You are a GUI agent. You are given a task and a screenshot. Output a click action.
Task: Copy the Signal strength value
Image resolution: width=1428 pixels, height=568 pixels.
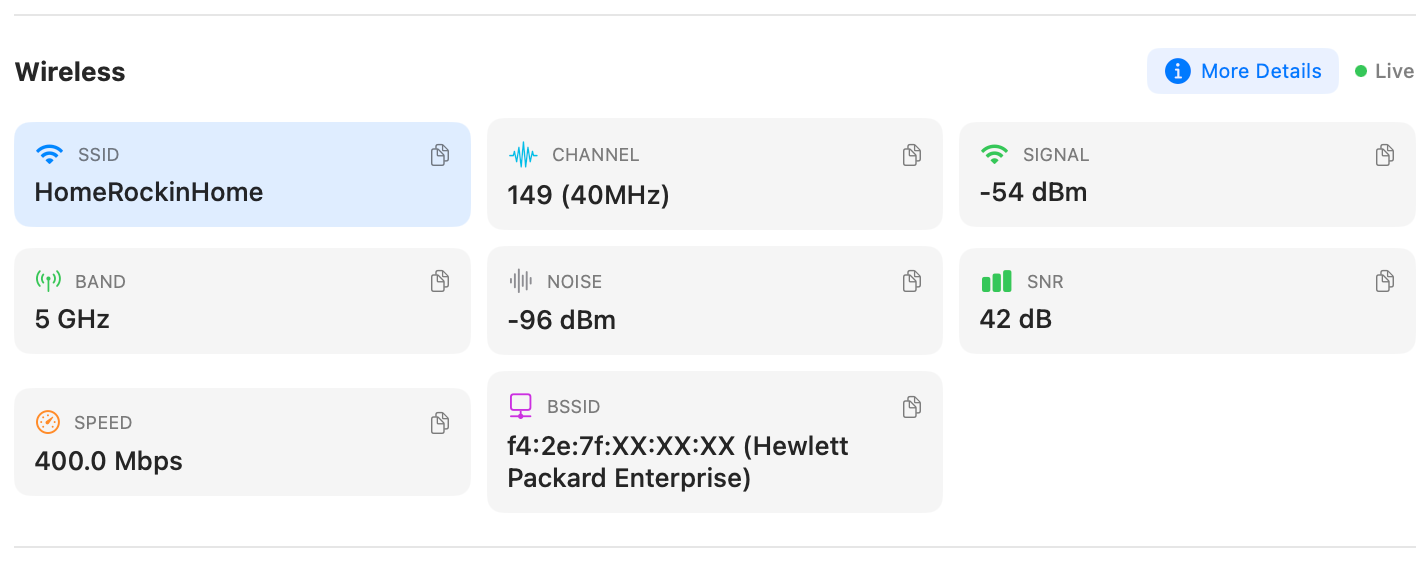pyautogui.click(x=1385, y=155)
